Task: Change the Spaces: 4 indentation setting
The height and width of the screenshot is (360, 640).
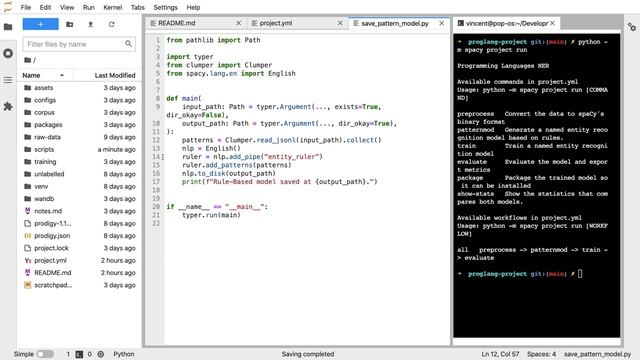Action: click(x=541, y=354)
